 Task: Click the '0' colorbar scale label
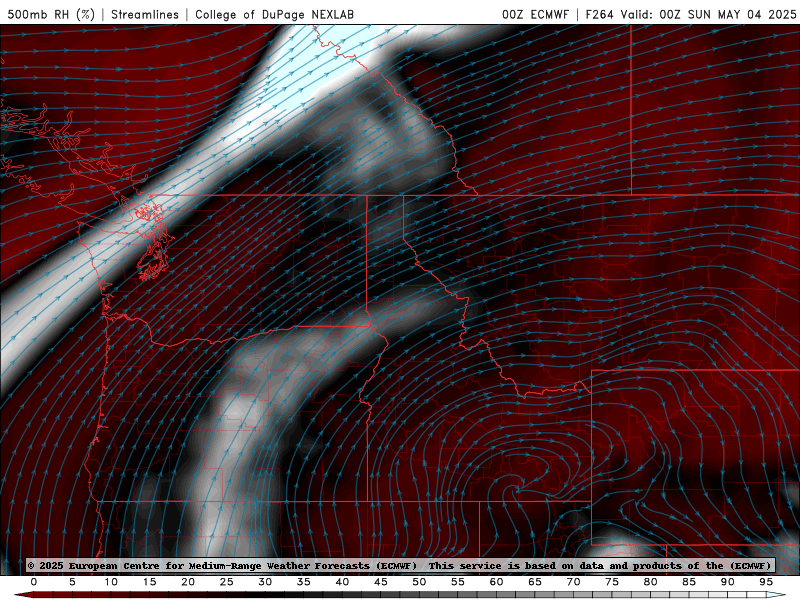pyautogui.click(x=34, y=582)
